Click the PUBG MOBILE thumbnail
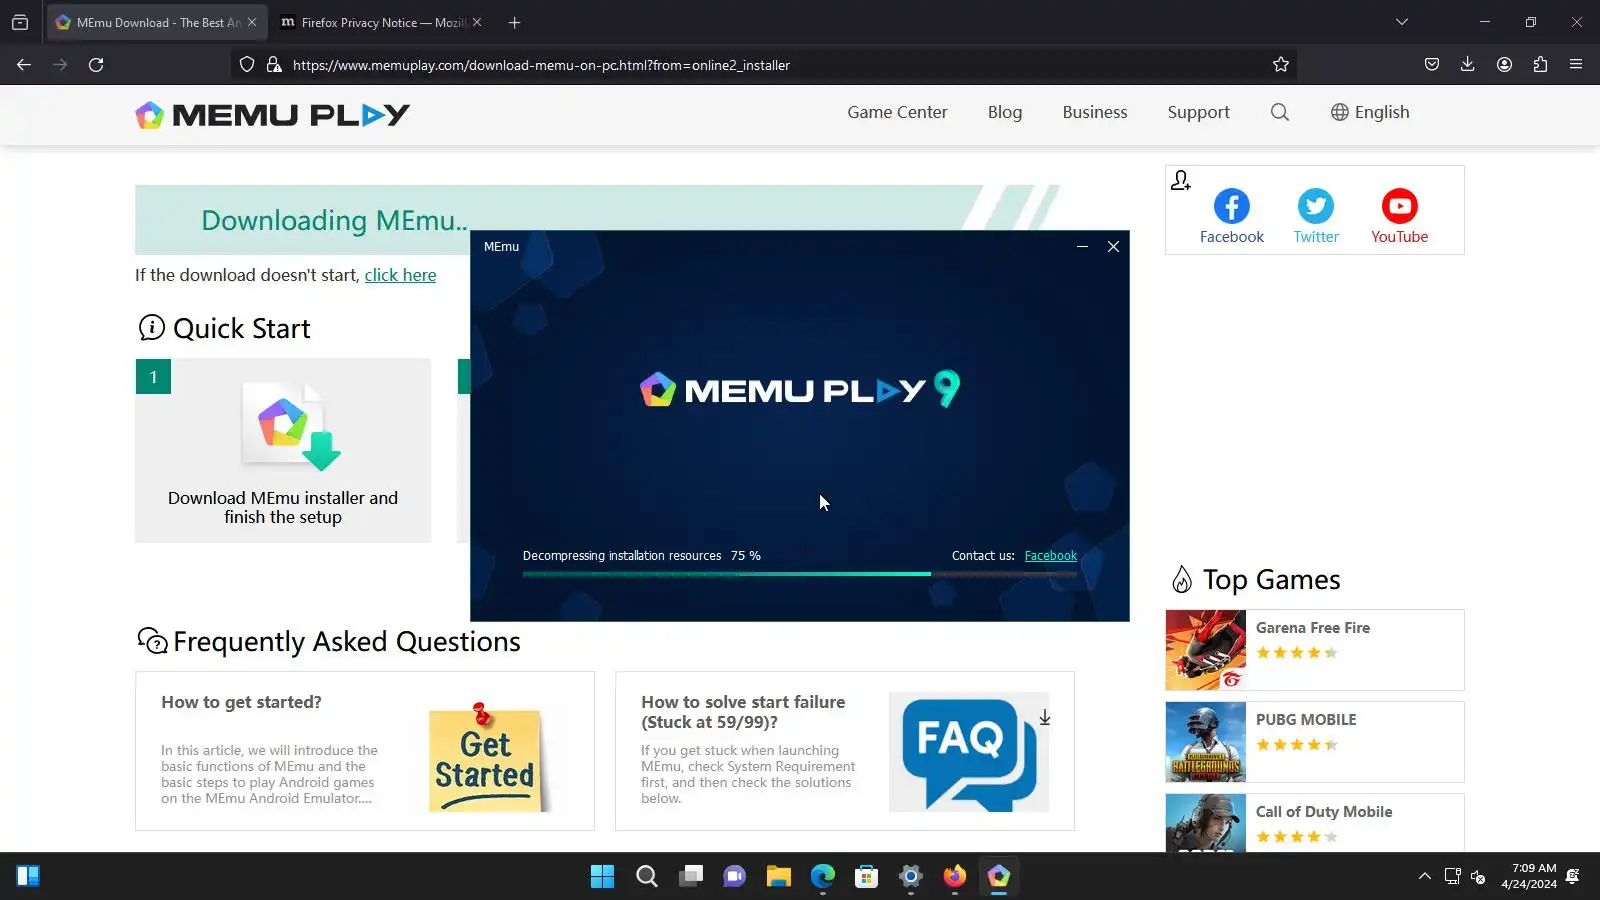 pos(1205,742)
